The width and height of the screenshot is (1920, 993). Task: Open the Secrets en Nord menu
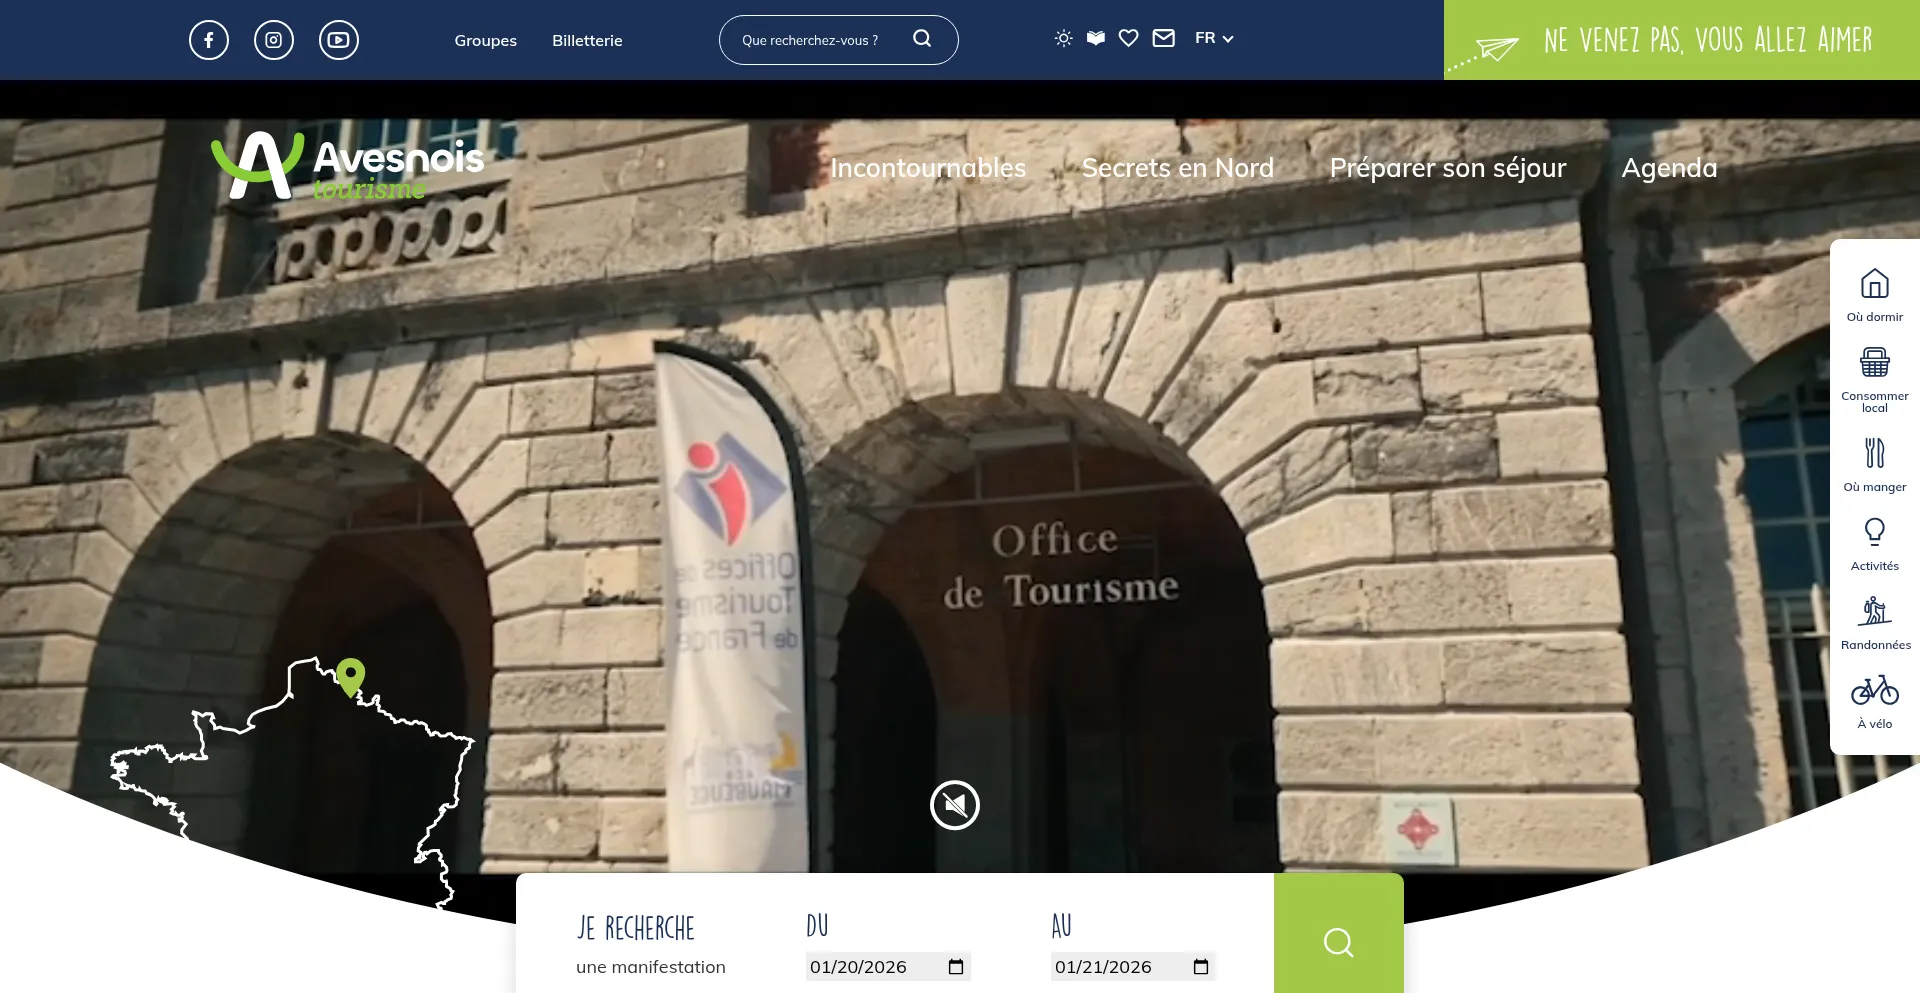pos(1177,168)
